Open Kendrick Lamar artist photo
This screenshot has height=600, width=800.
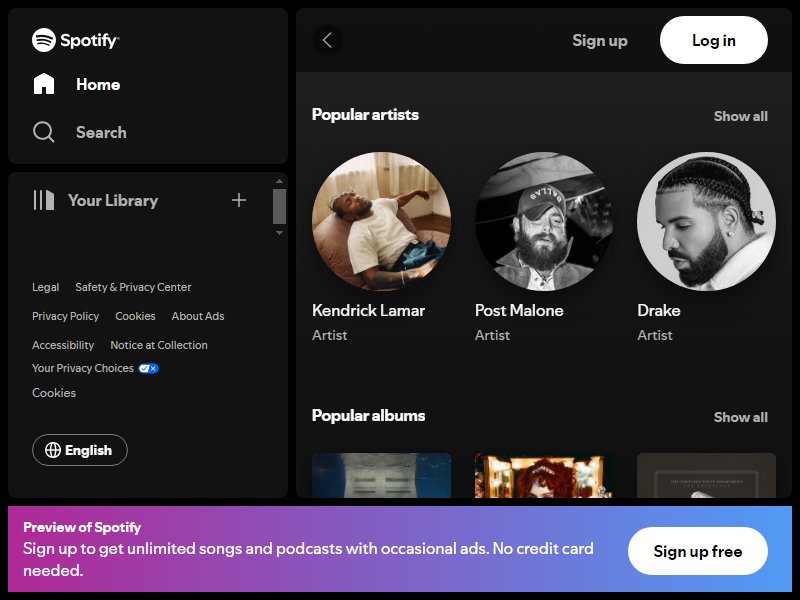382,221
